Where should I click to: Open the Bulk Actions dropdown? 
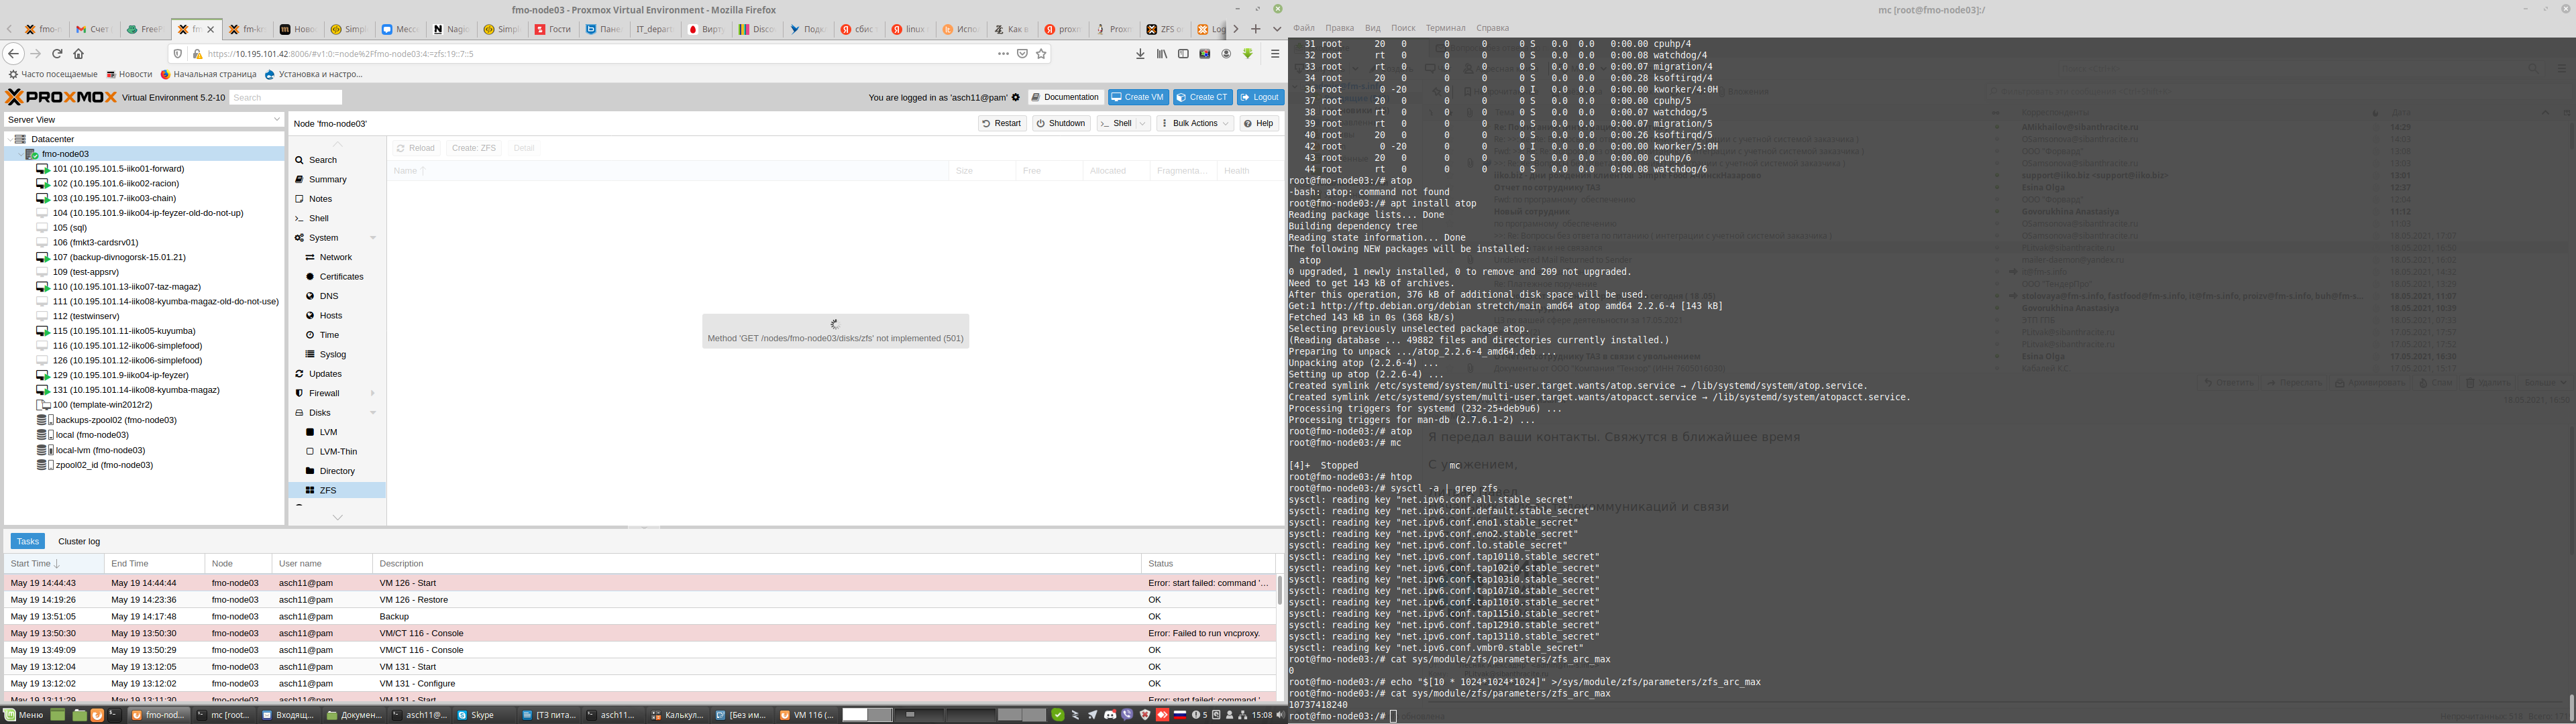tap(1195, 124)
